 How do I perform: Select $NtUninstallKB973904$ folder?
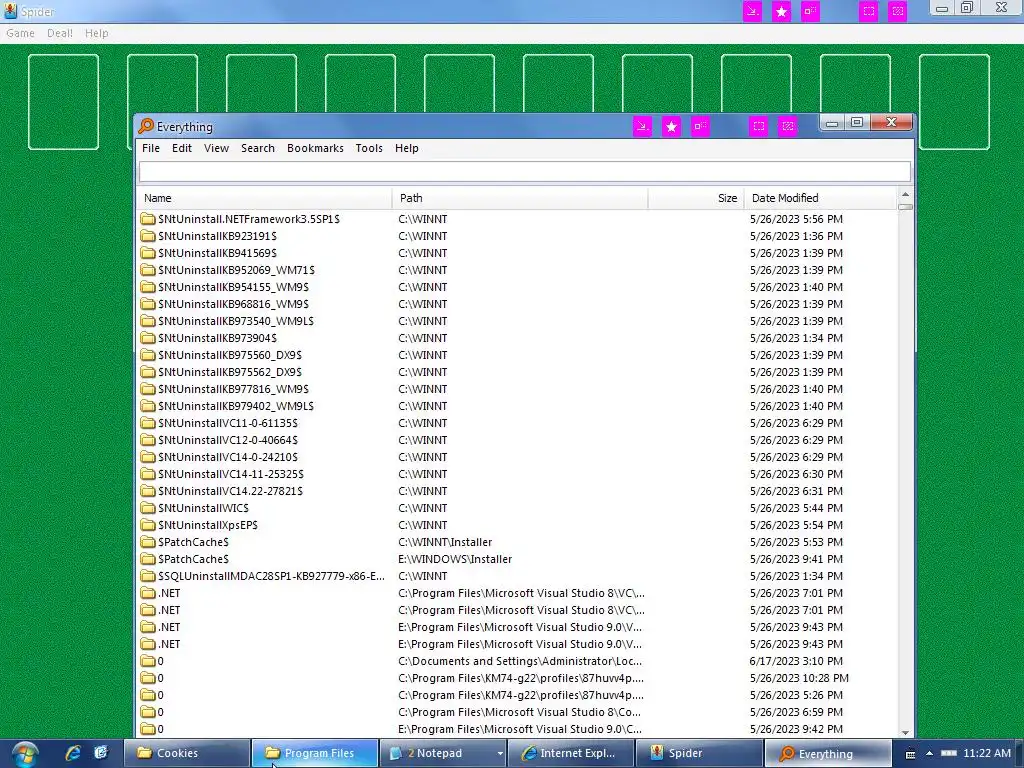(x=217, y=338)
